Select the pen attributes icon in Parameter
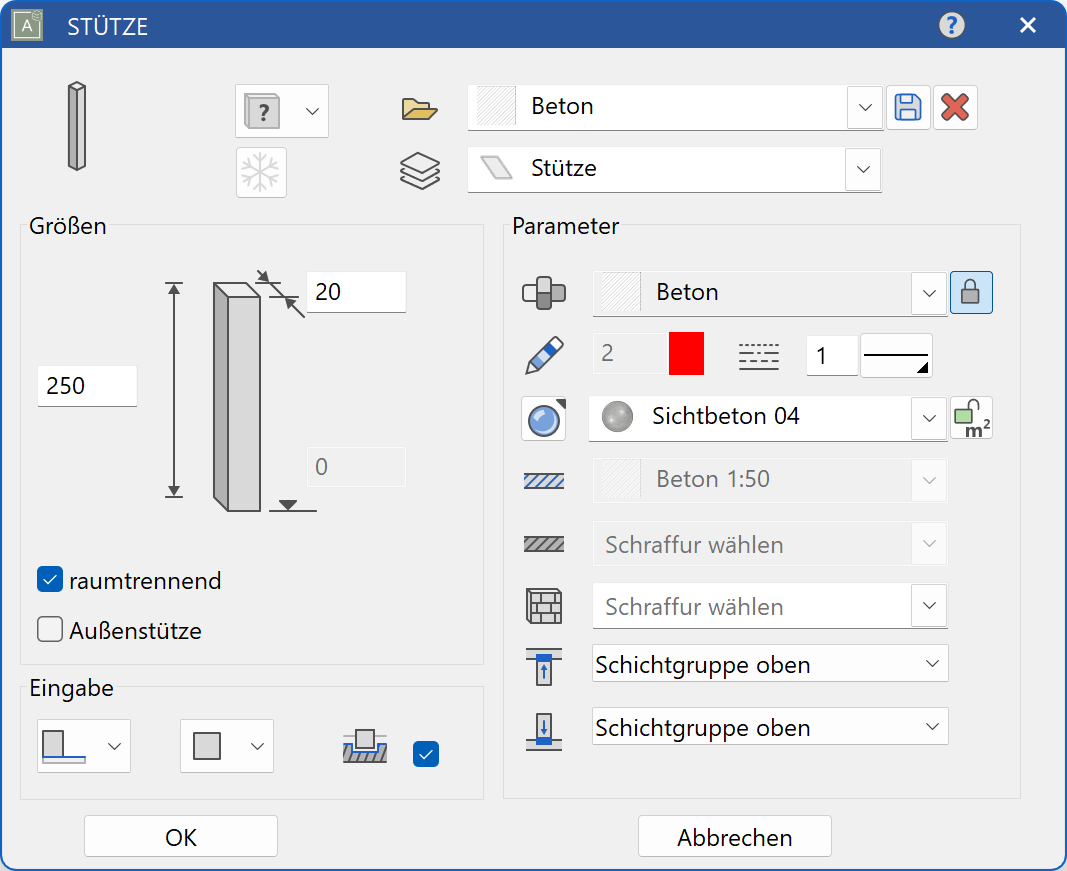Screen dimensions: 1067x871 (x=543, y=355)
